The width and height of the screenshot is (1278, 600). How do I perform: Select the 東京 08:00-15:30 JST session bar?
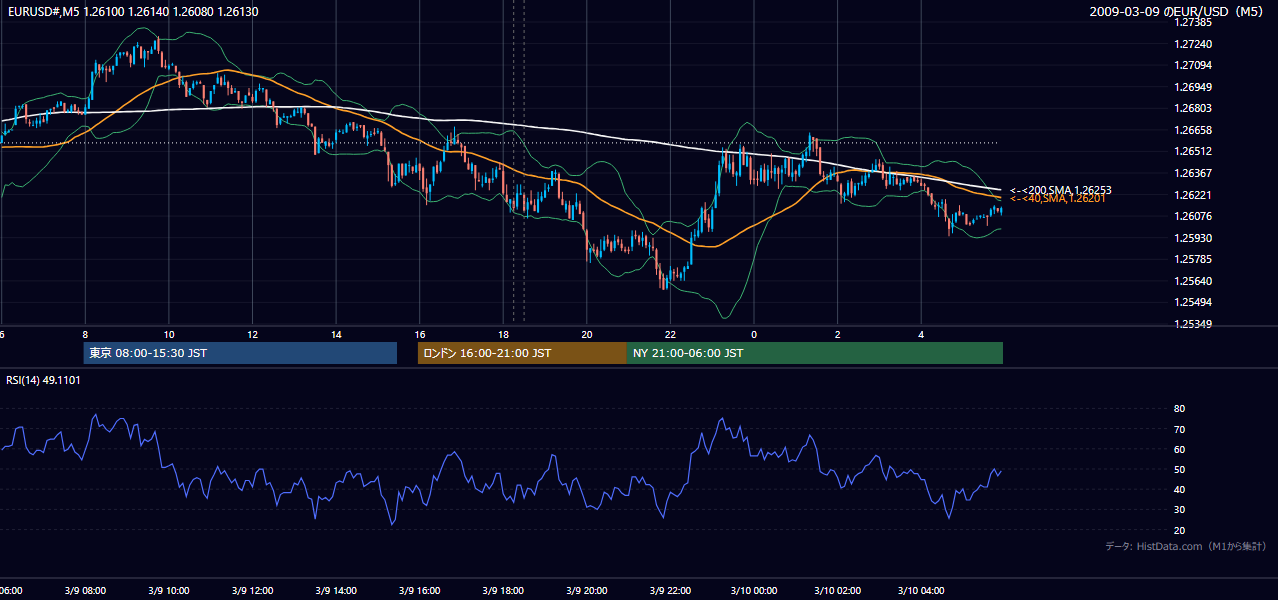click(240, 353)
